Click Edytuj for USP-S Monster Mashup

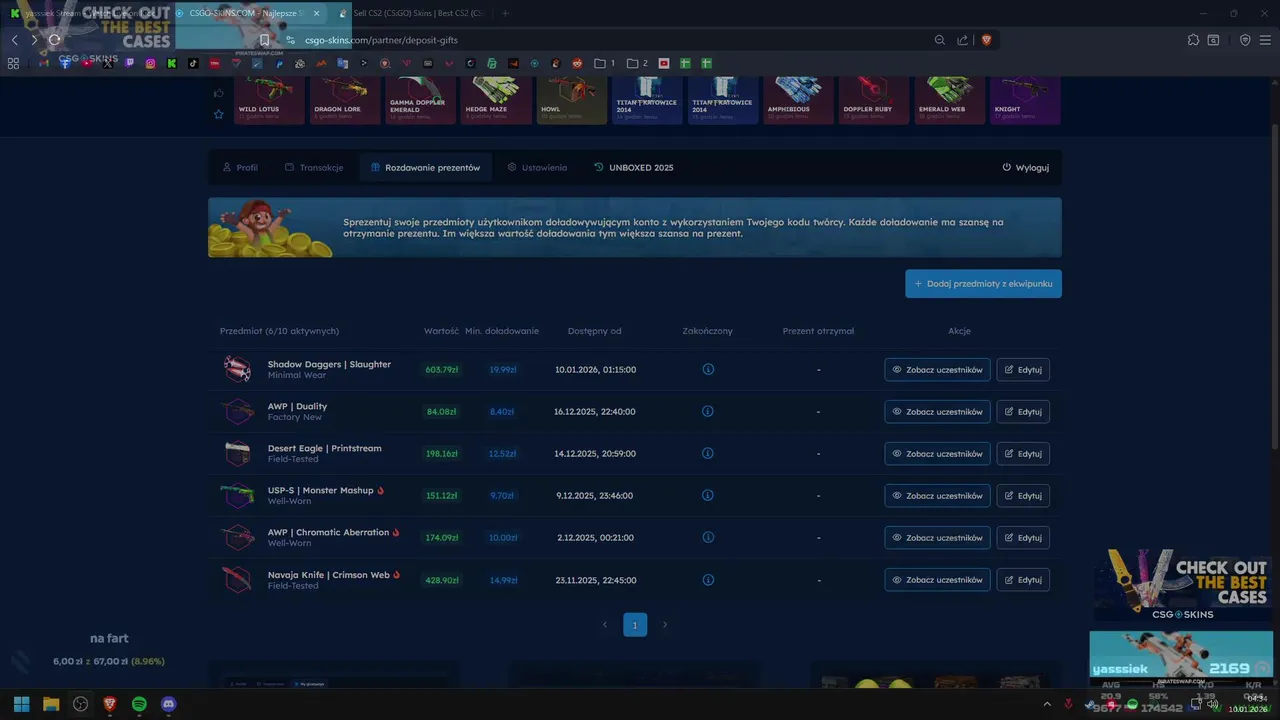tap(1023, 495)
